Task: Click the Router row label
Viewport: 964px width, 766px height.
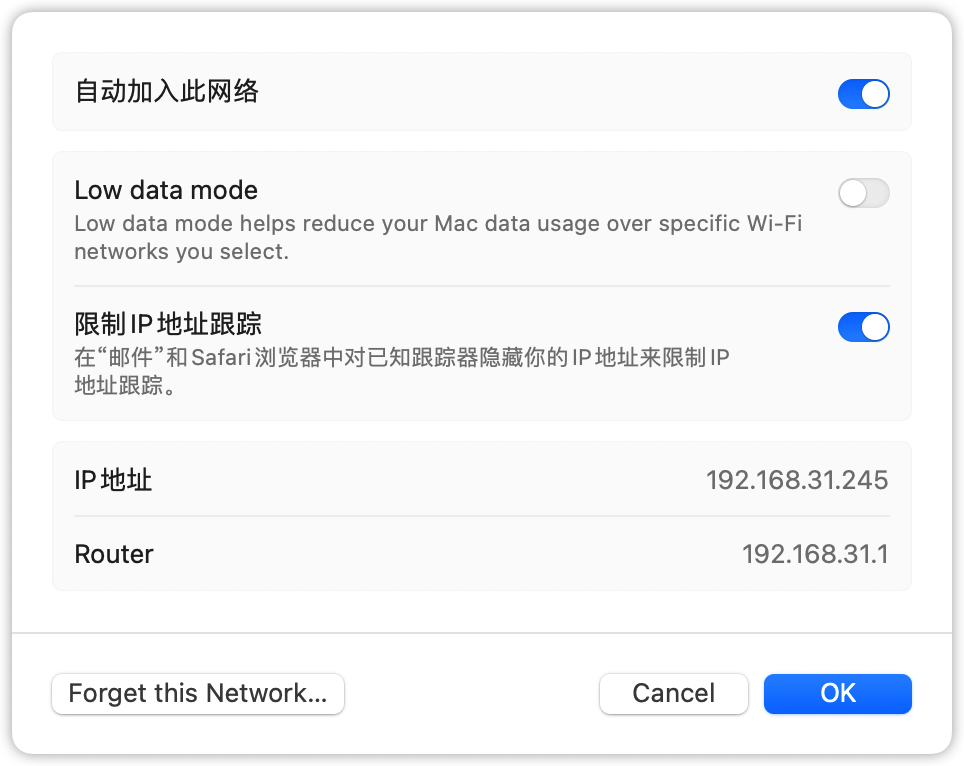Action: (x=114, y=554)
